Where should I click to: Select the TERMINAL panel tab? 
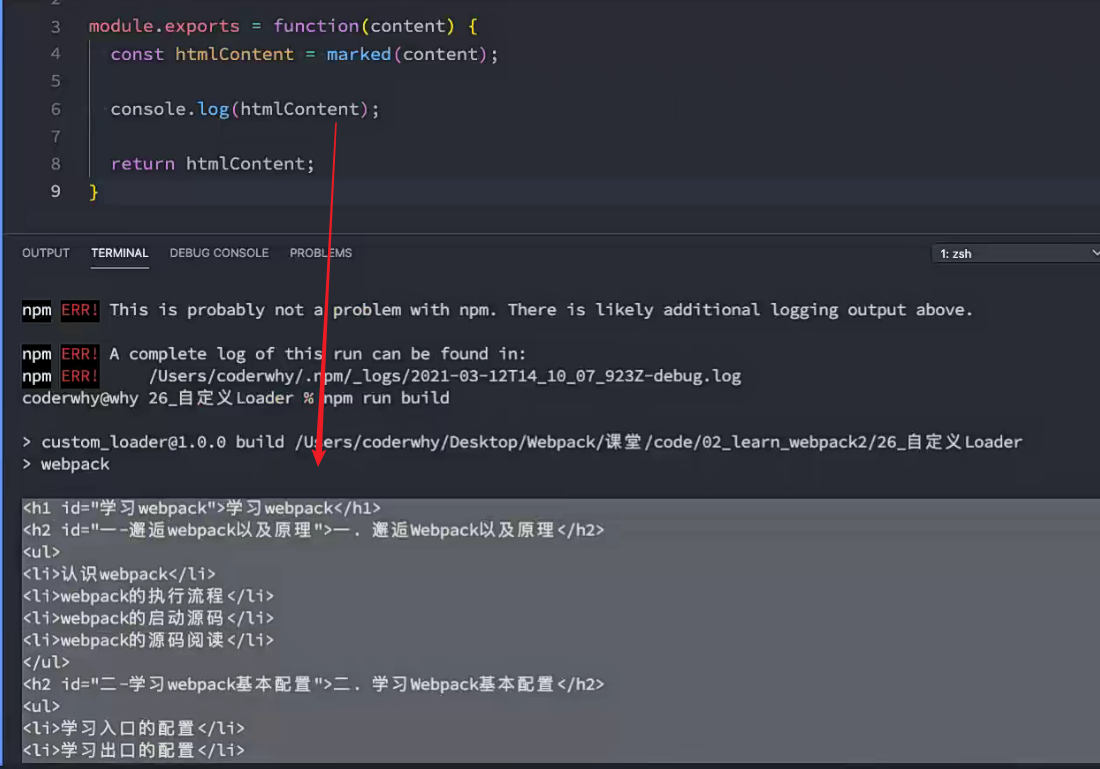pos(119,253)
